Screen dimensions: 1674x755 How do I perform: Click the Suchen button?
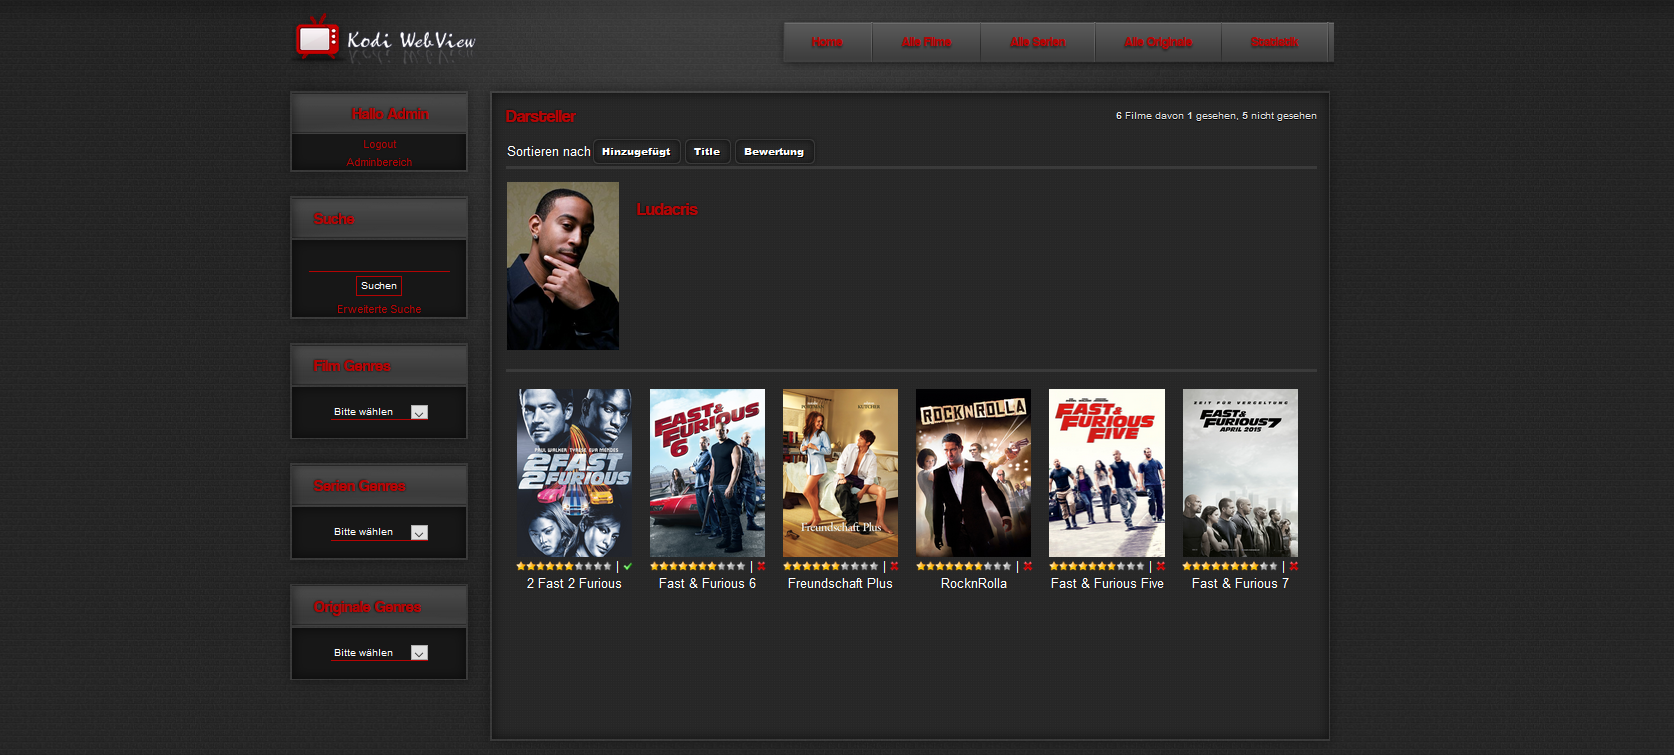pos(379,286)
